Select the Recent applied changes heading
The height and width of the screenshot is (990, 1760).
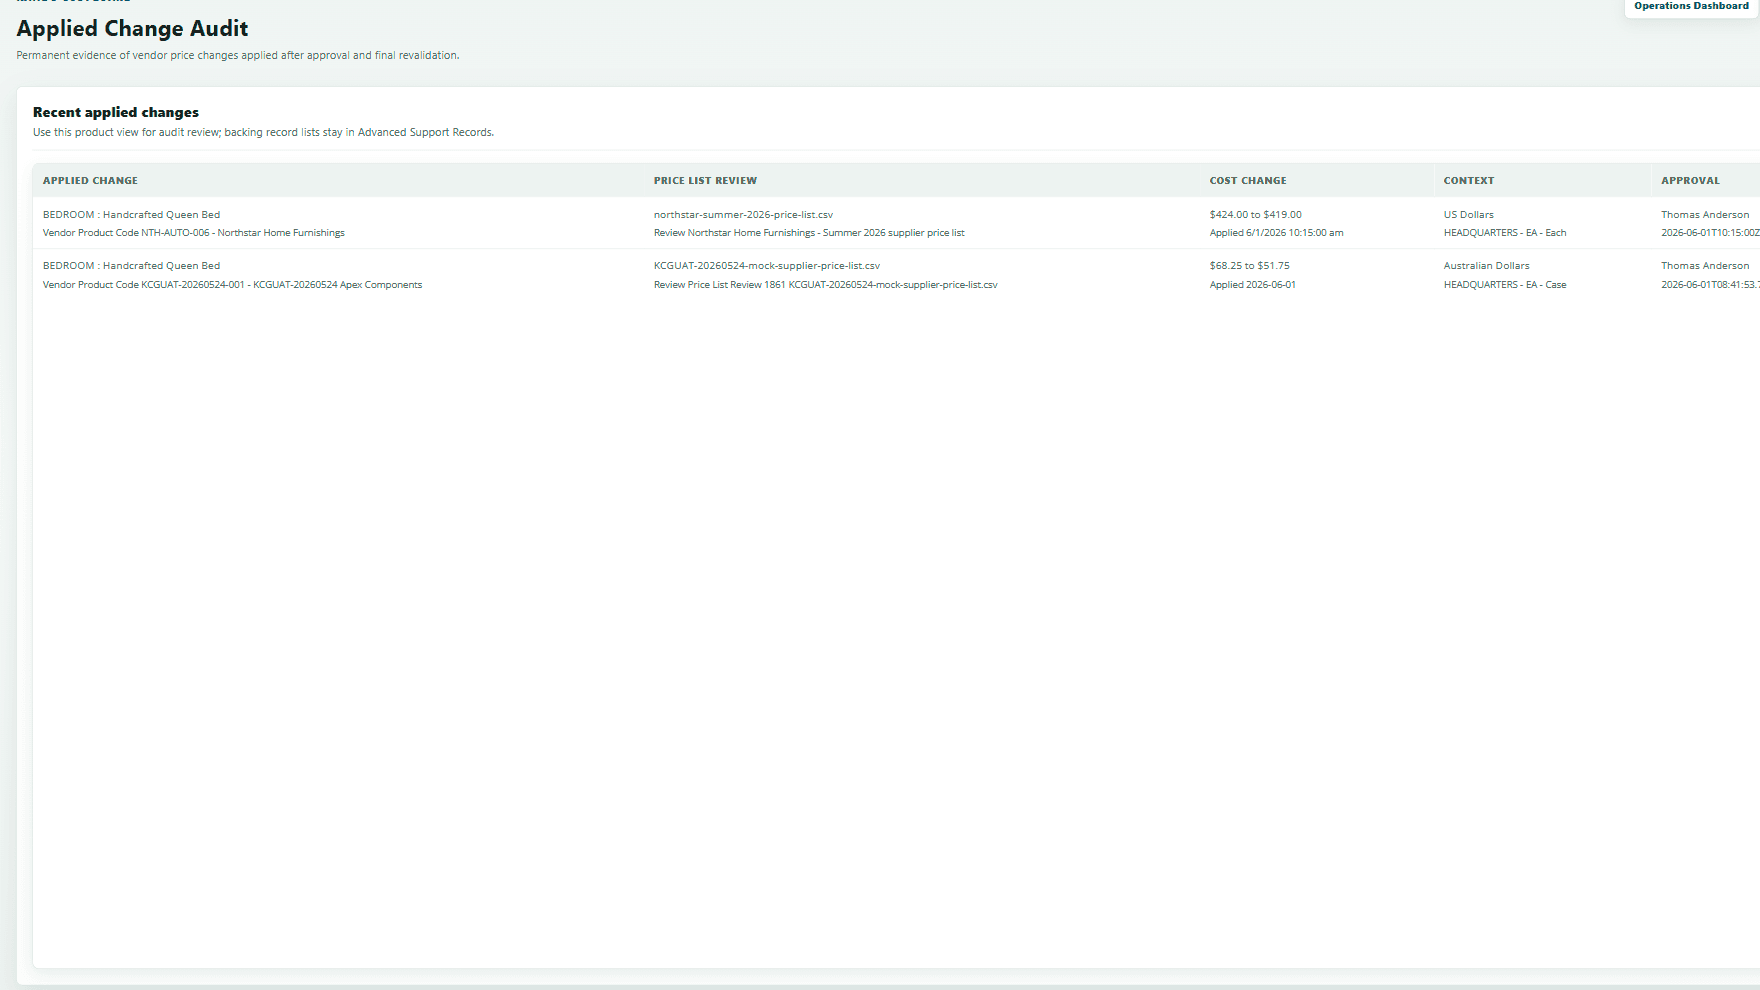pyautogui.click(x=116, y=113)
